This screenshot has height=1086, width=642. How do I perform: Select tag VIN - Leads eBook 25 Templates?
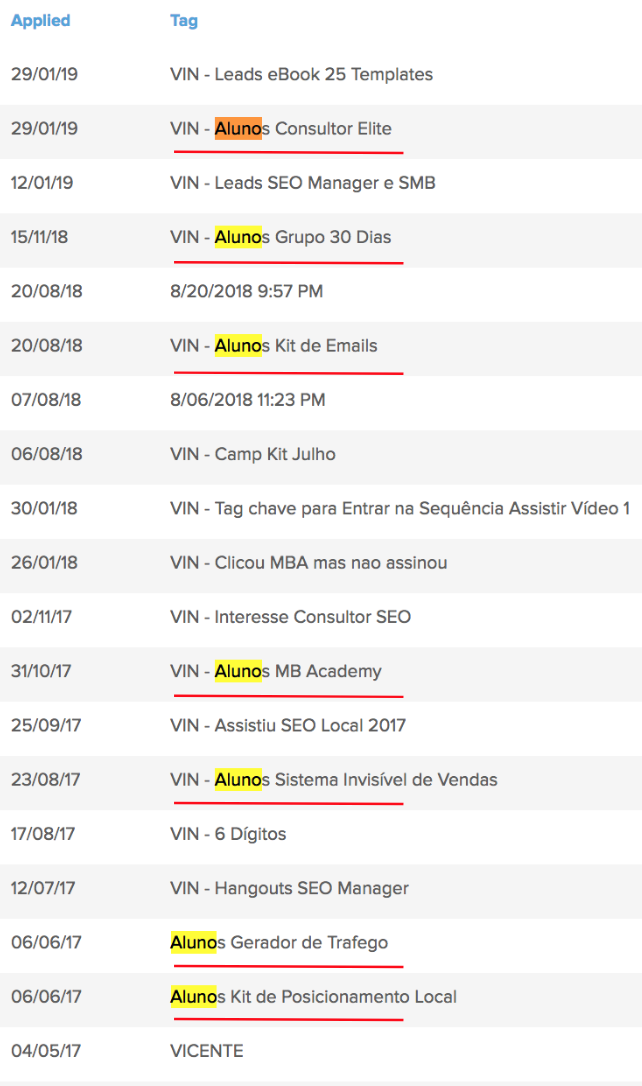point(301,75)
